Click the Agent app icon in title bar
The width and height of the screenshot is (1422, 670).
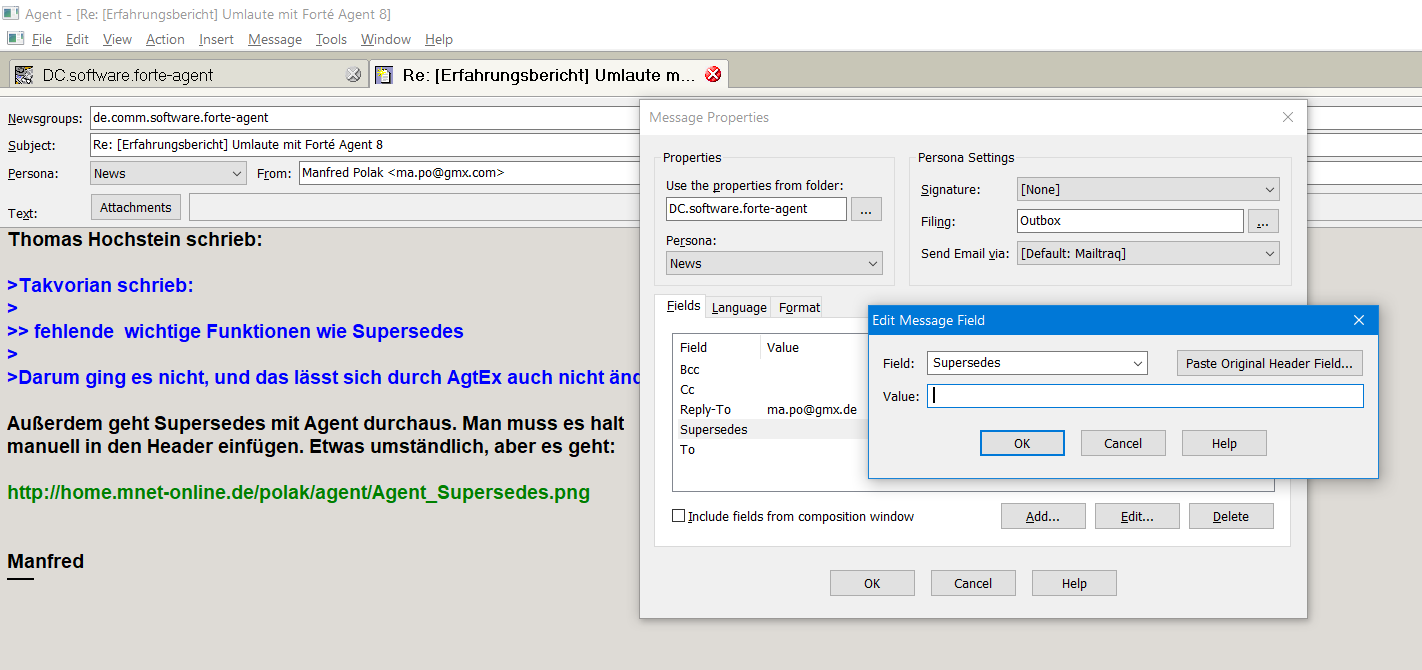point(11,14)
